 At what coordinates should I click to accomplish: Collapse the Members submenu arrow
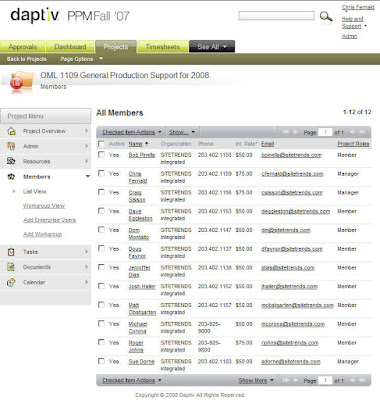click(x=88, y=176)
